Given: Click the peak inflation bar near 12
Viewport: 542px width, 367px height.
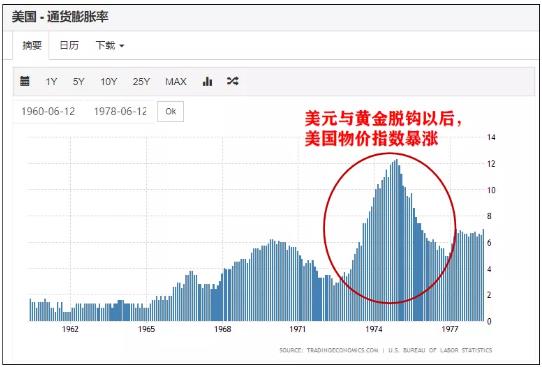Looking at the screenshot, I should point(396,240).
